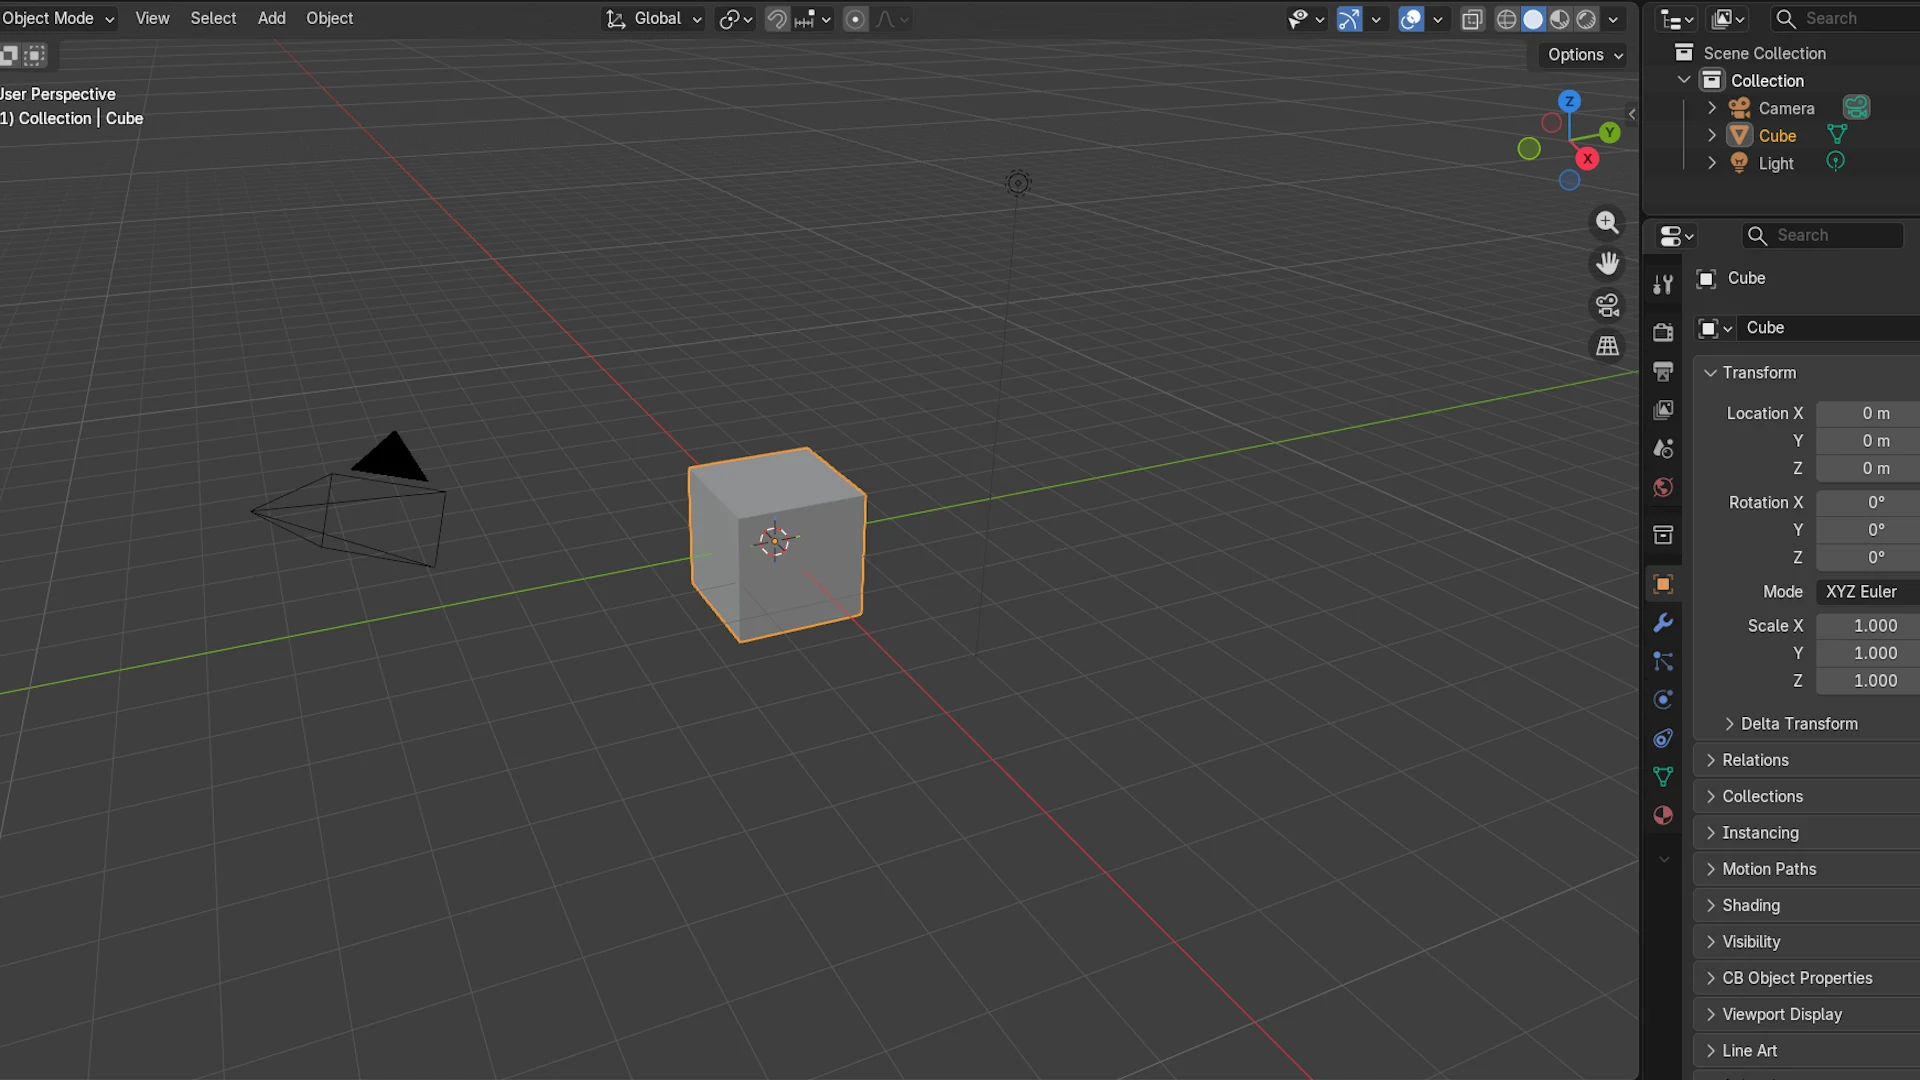Open the Select menu
1920x1080 pixels.
pyautogui.click(x=213, y=18)
